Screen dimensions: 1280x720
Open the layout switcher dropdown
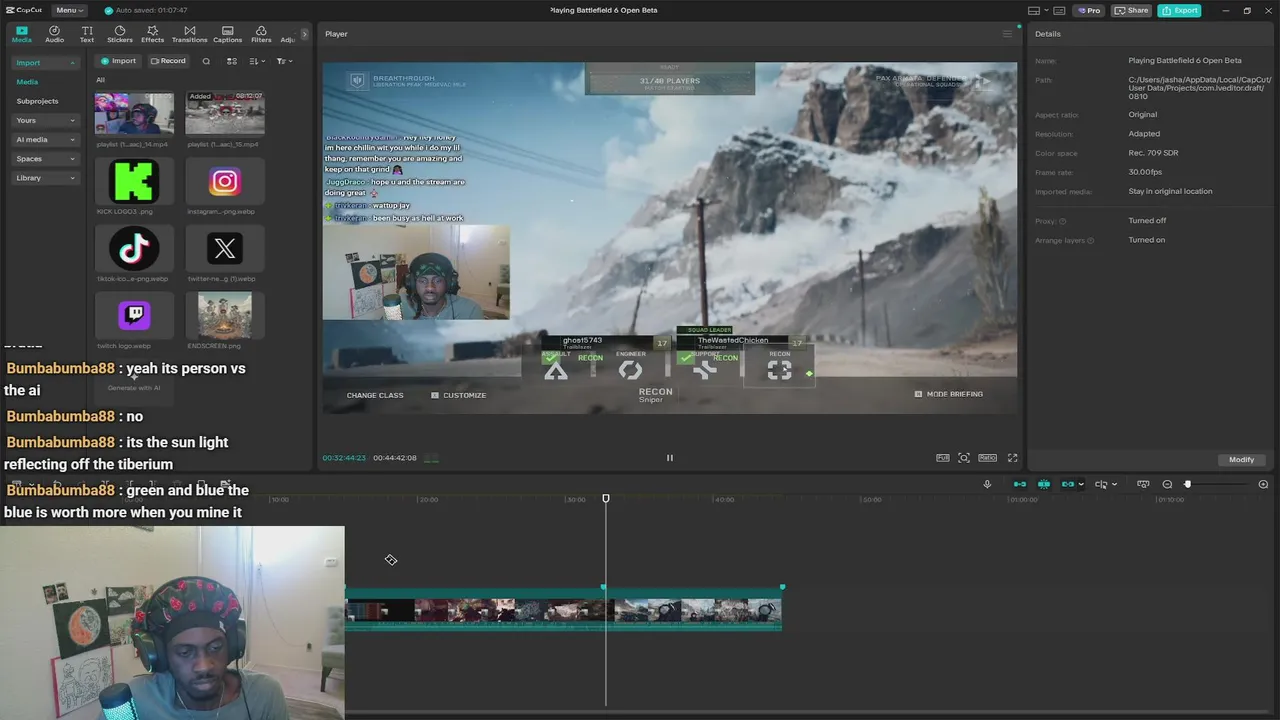pos(1037,10)
